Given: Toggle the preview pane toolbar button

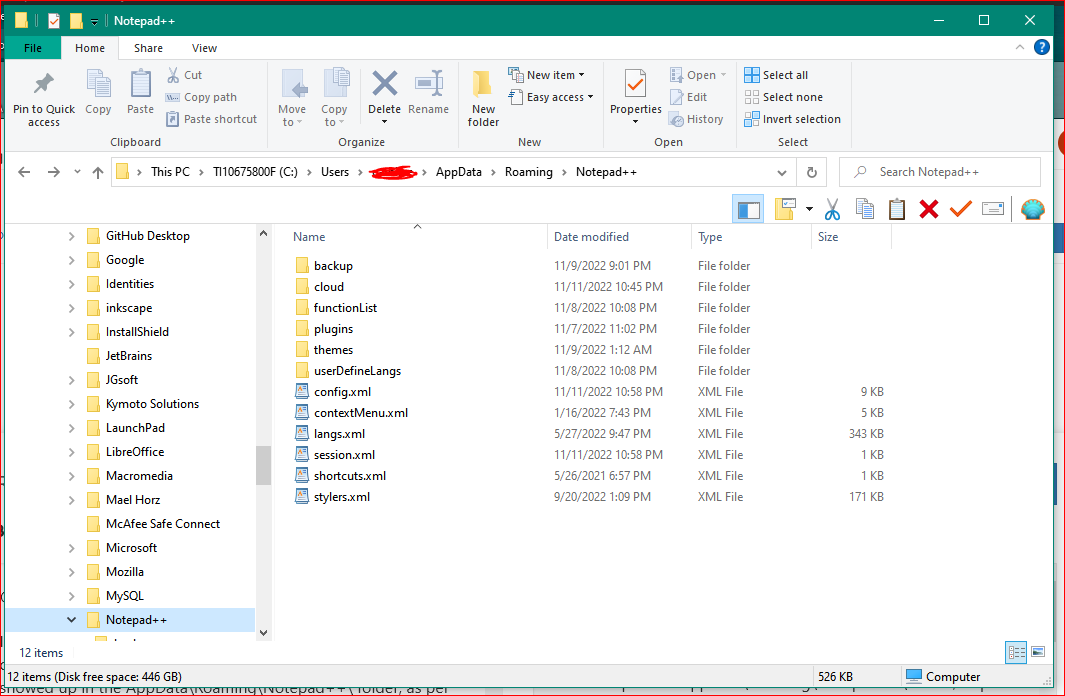Looking at the screenshot, I should tap(748, 209).
